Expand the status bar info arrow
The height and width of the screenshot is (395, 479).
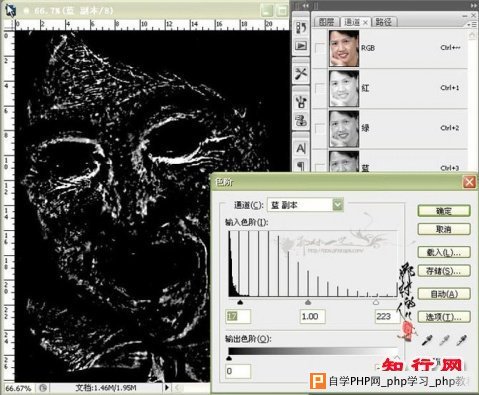click(167, 387)
